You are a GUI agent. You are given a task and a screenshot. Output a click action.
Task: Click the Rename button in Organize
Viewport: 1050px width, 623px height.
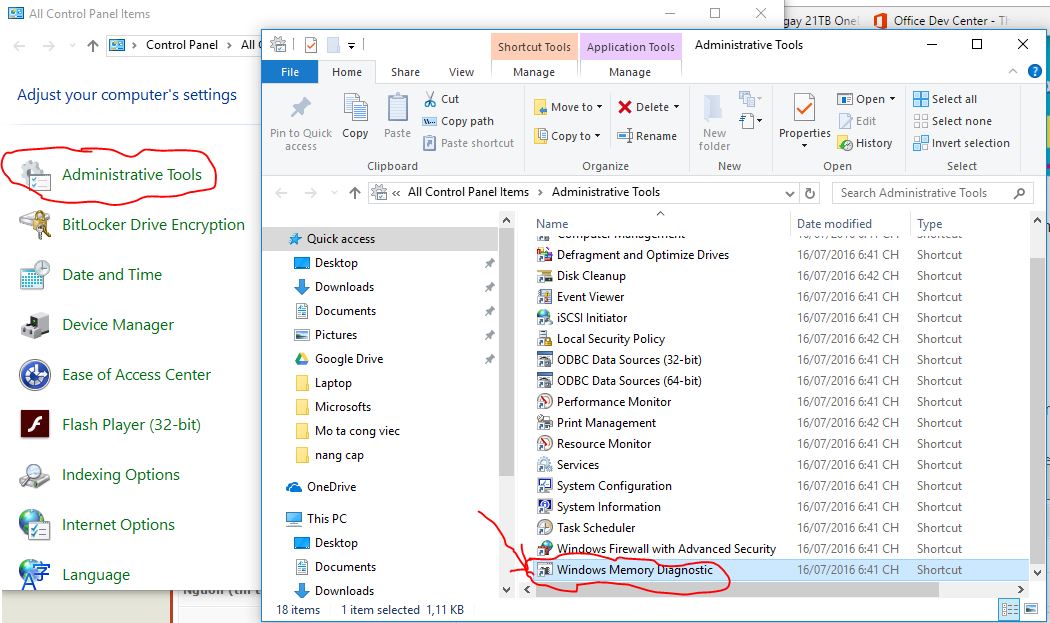click(x=647, y=136)
